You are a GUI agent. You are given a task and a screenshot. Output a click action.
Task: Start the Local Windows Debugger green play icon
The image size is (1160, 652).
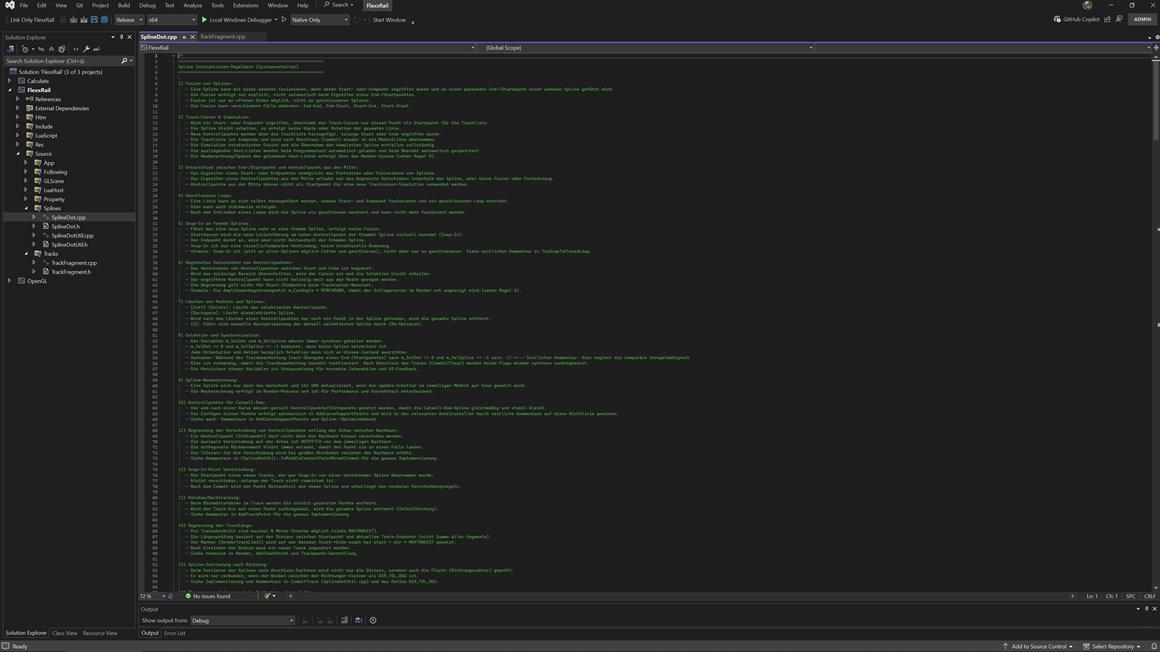[204, 20]
